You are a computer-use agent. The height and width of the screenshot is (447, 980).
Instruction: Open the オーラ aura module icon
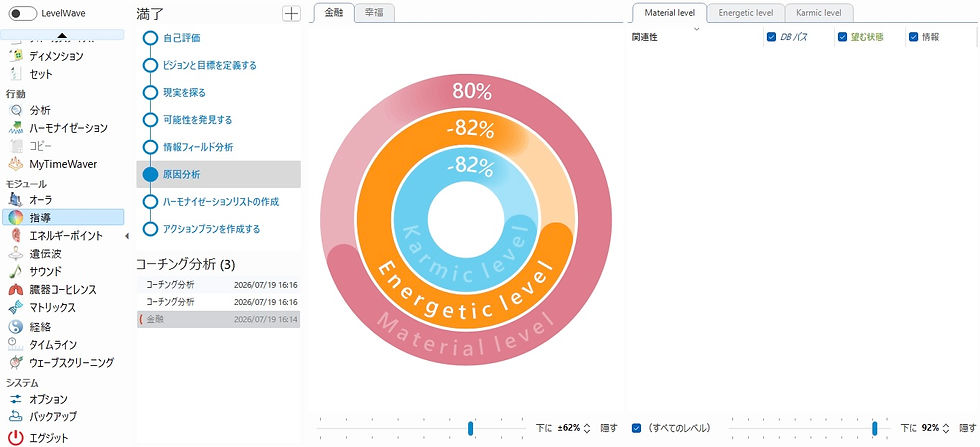click(x=16, y=200)
